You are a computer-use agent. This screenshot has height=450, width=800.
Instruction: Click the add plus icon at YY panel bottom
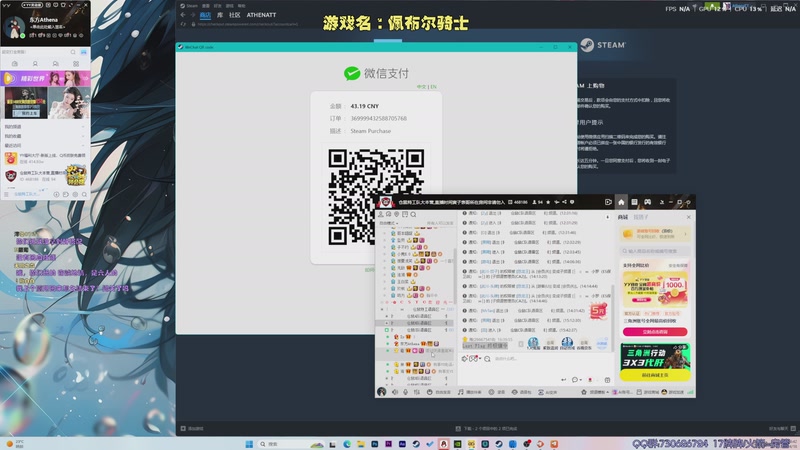[56, 194]
